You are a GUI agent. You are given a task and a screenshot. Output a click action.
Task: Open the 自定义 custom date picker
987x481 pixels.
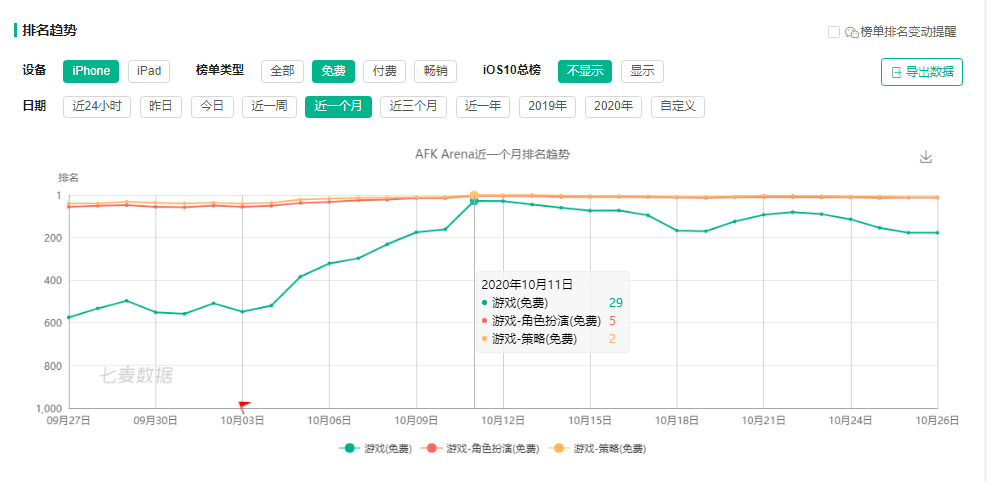click(678, 106)
